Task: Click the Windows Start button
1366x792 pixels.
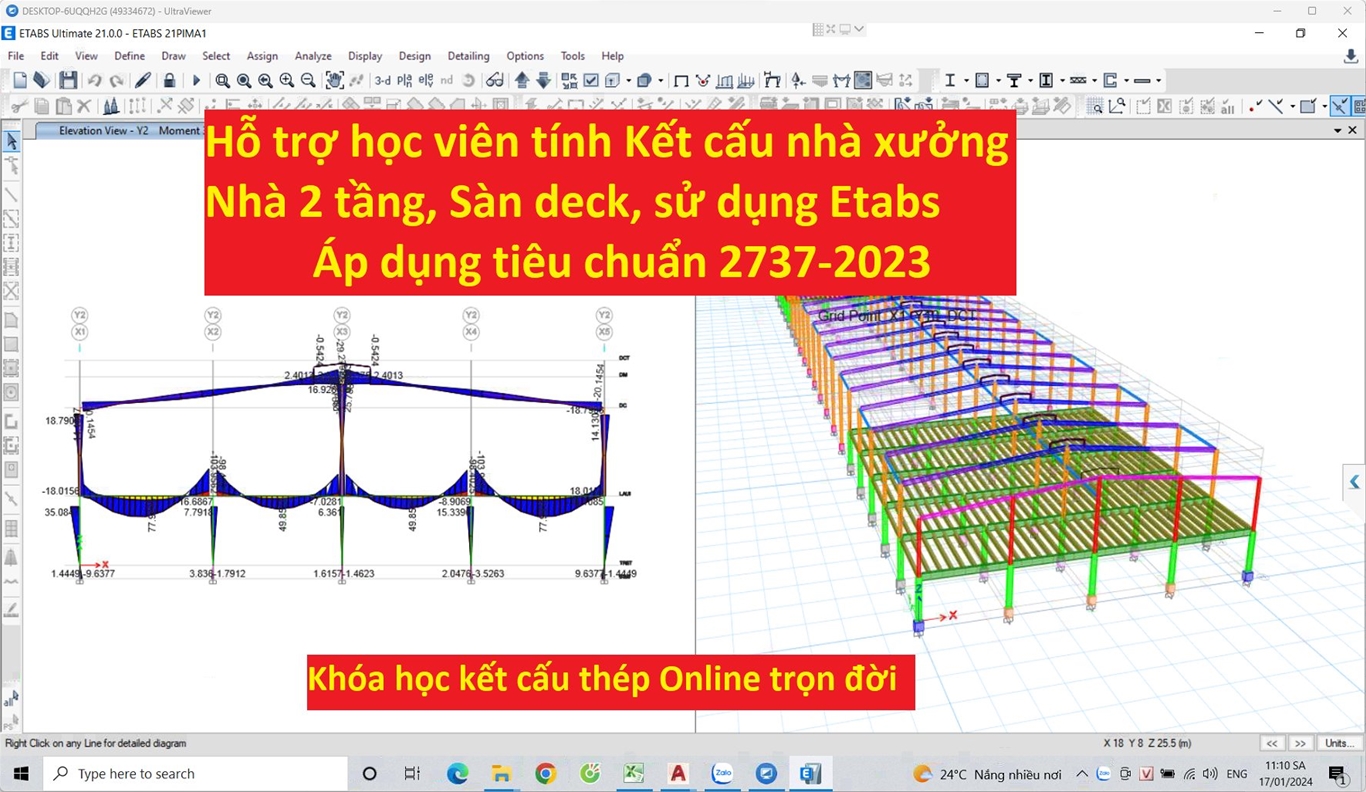Action: tap(22, 773)
